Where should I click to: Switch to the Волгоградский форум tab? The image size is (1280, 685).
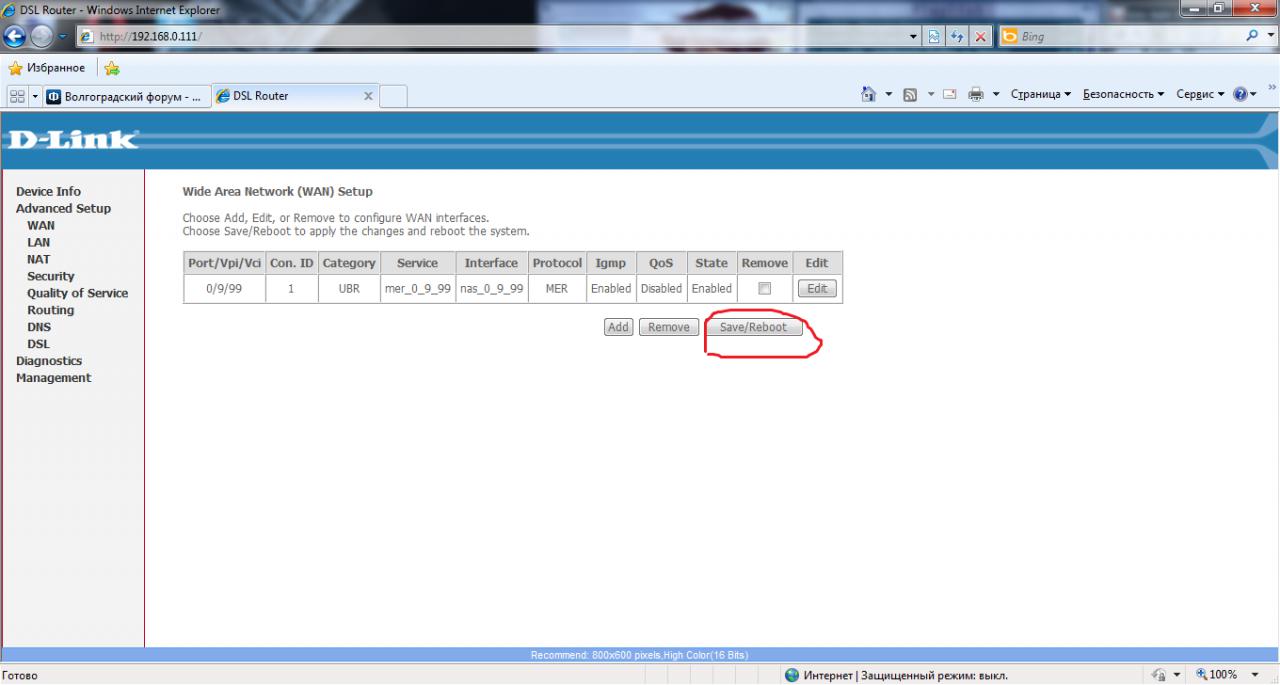125,96
